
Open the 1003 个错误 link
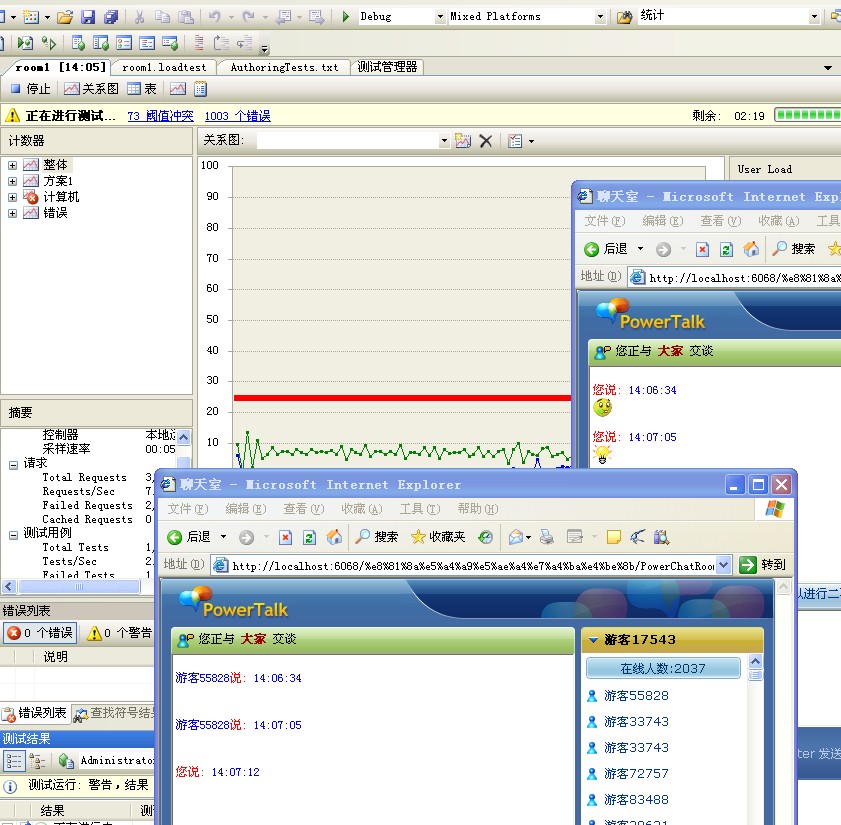click(238, 116)
